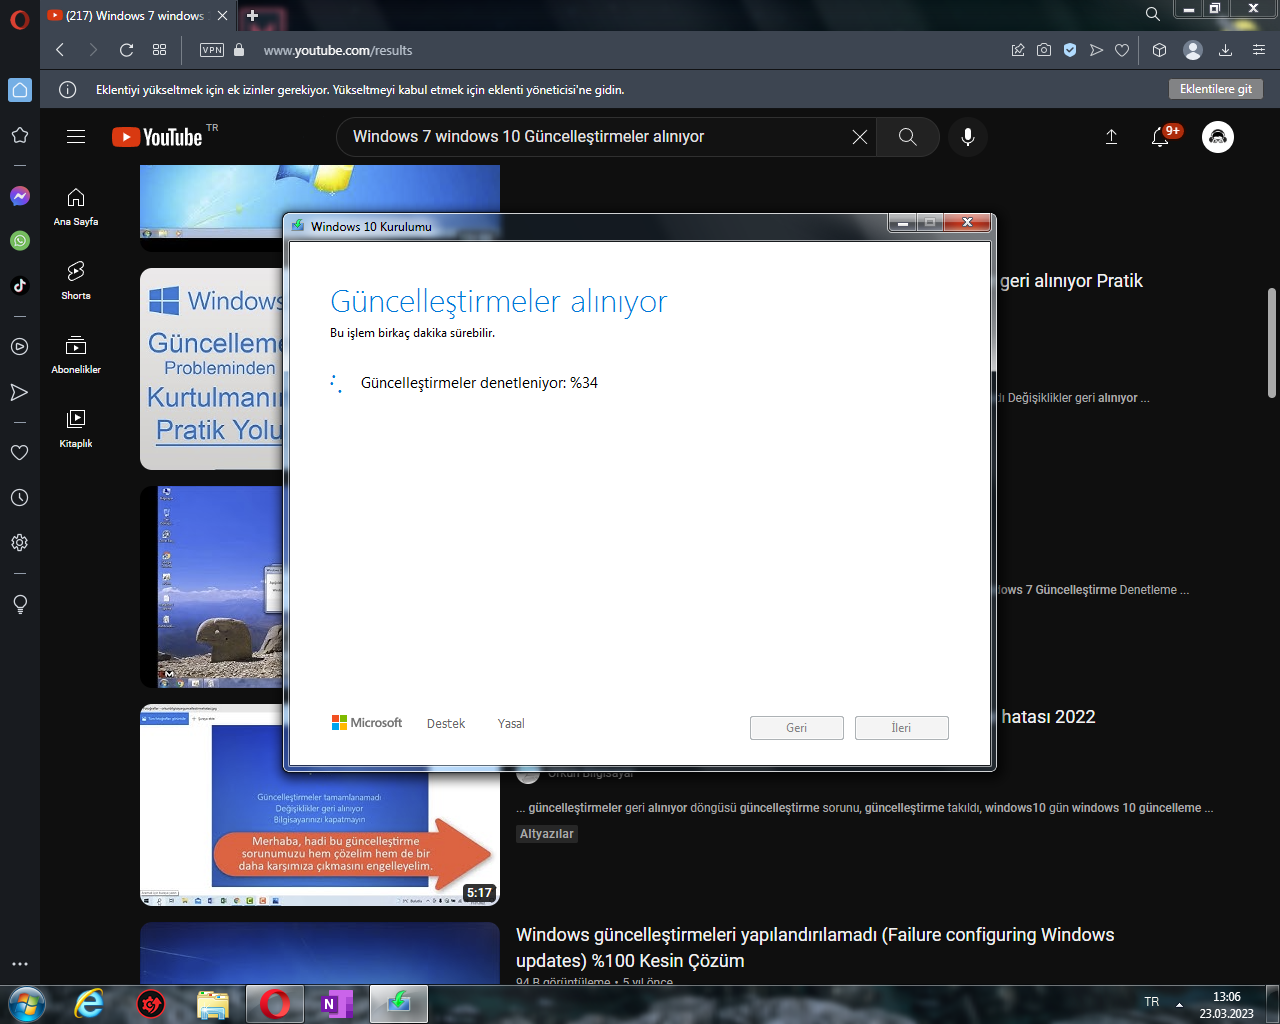Click the "İleri" button in setup dialog
This screenshot has width=1280, height=1024.
pos(902,728)
